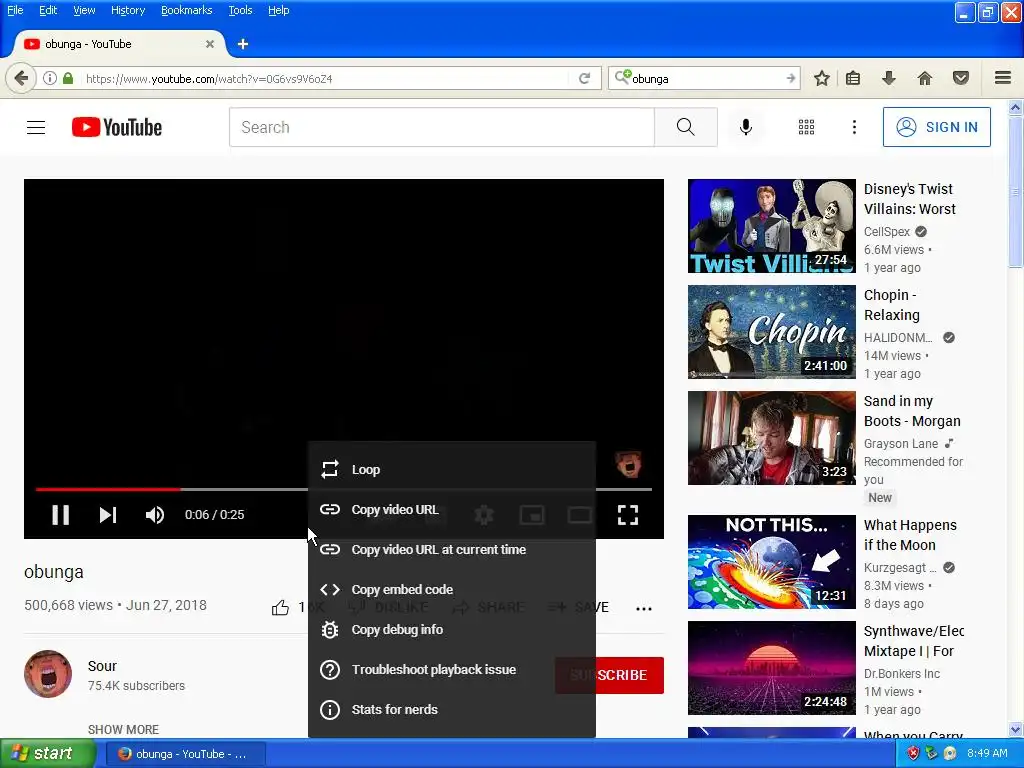Screen dimensions: 1024x768
Task: Click the page scrollbar down arrow
Action: pyautogui.click(x=1015, y=729)
